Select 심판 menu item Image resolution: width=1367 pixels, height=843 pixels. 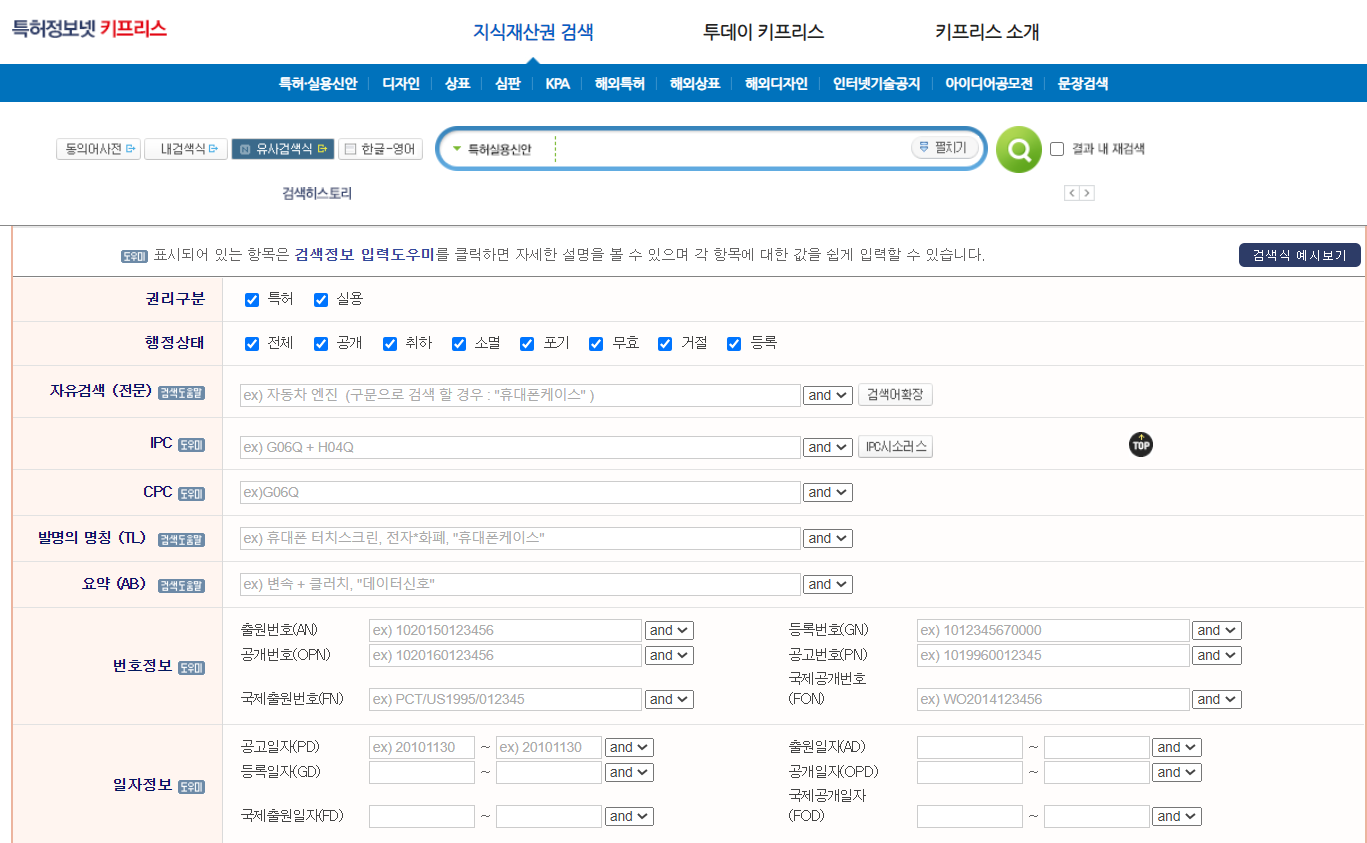point(507,84)
